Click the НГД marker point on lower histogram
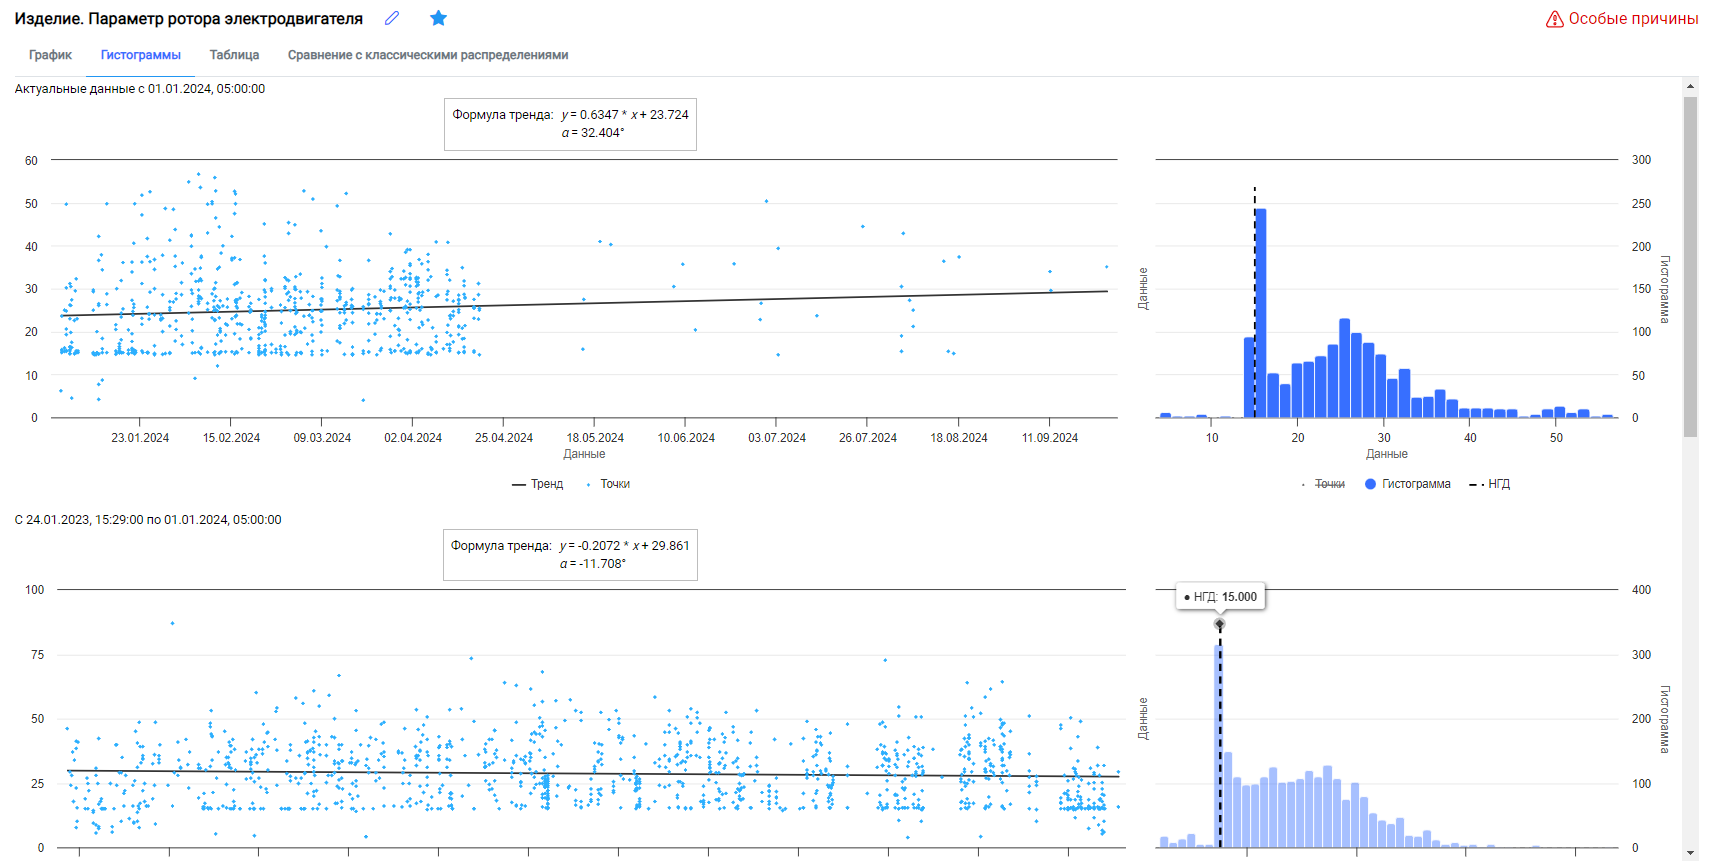Image resolution: width=1715 pixels, height=861 pixels. 1219,624
